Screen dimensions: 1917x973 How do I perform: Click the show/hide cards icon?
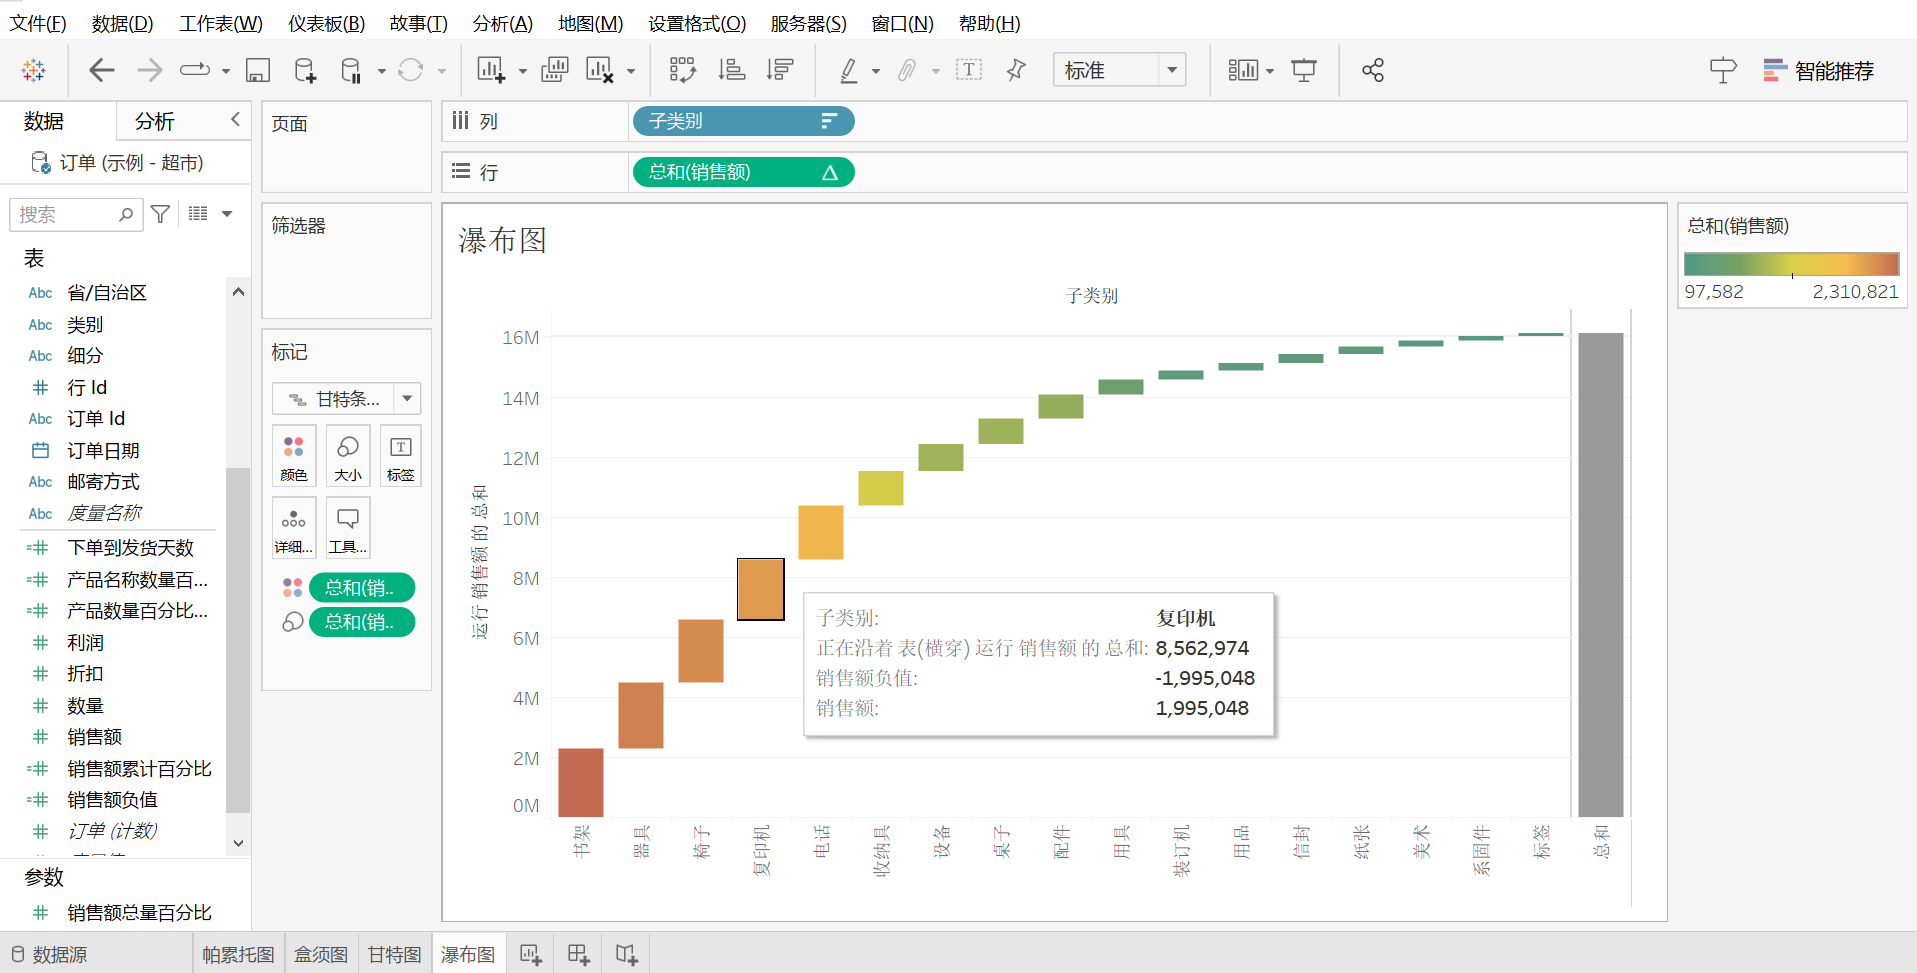1243,70
